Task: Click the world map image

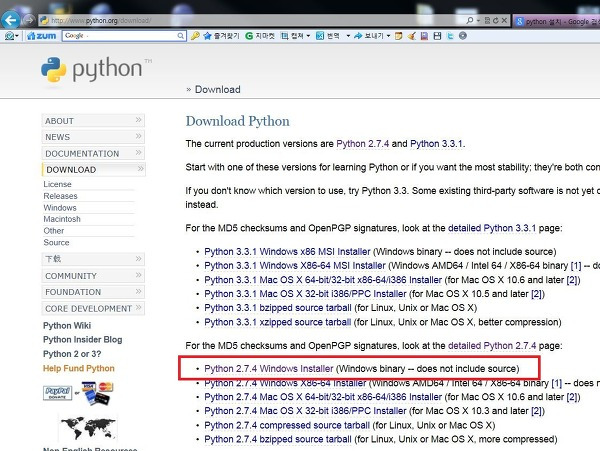Action: 88,427
